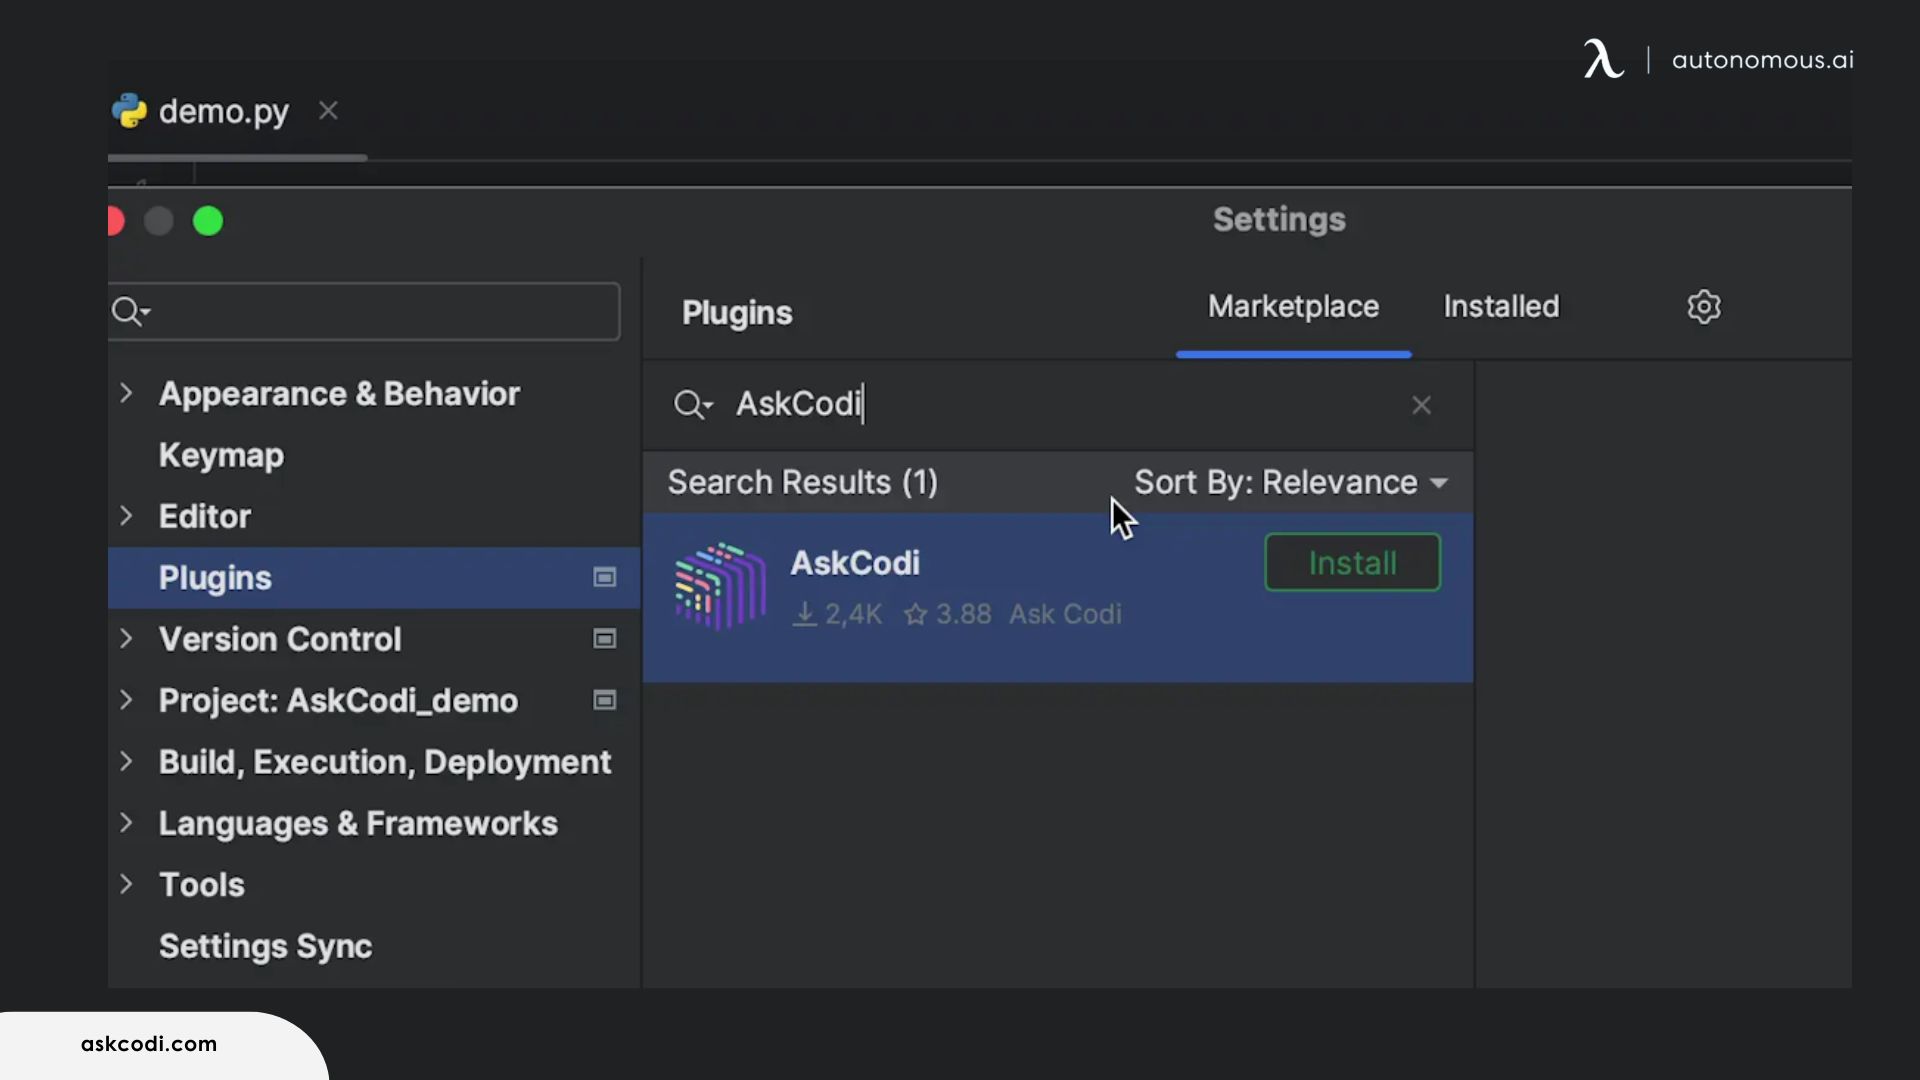Install the AskCodi plugin
Viewport: 1920px width, 1080px height.
pos(1352,563)
